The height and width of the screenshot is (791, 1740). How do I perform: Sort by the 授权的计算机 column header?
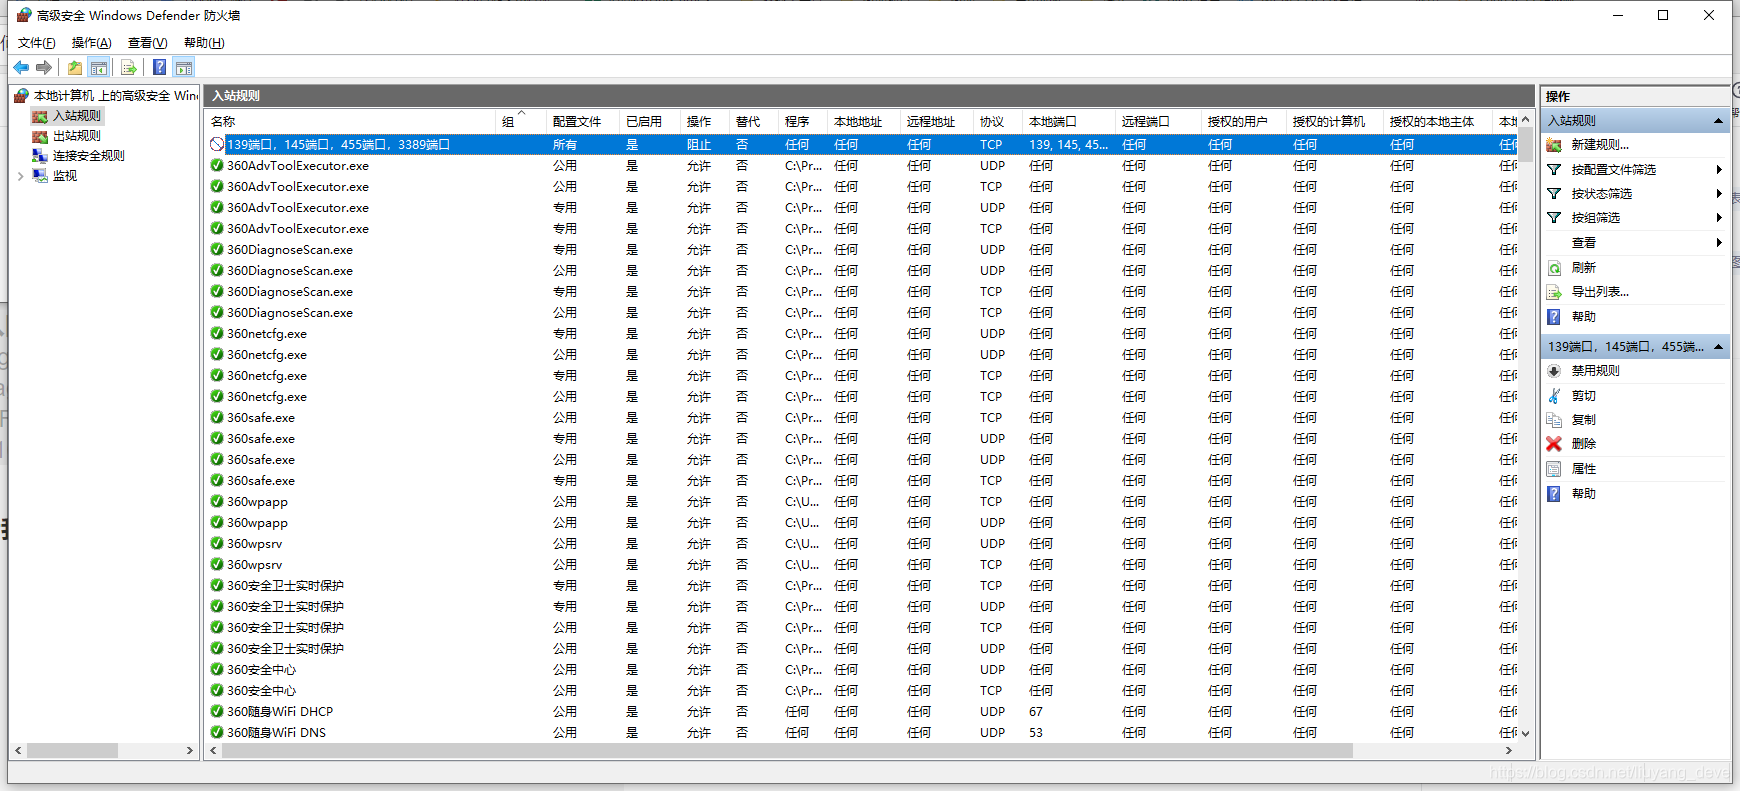pos(1334,122)
